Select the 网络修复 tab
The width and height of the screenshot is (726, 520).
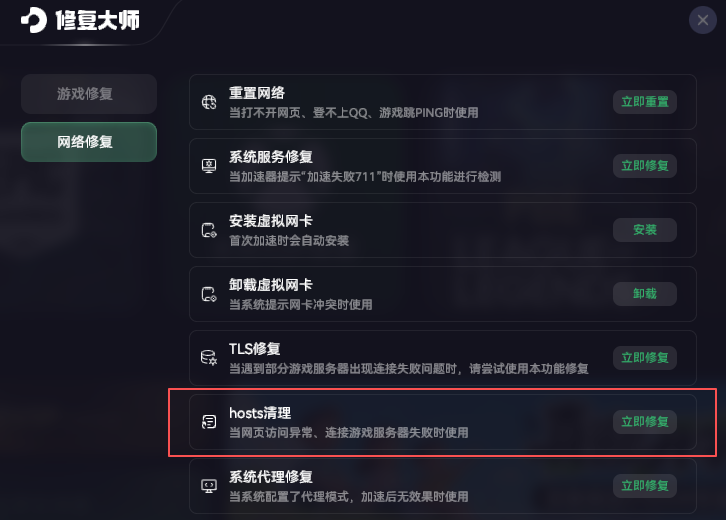[88, 142]
